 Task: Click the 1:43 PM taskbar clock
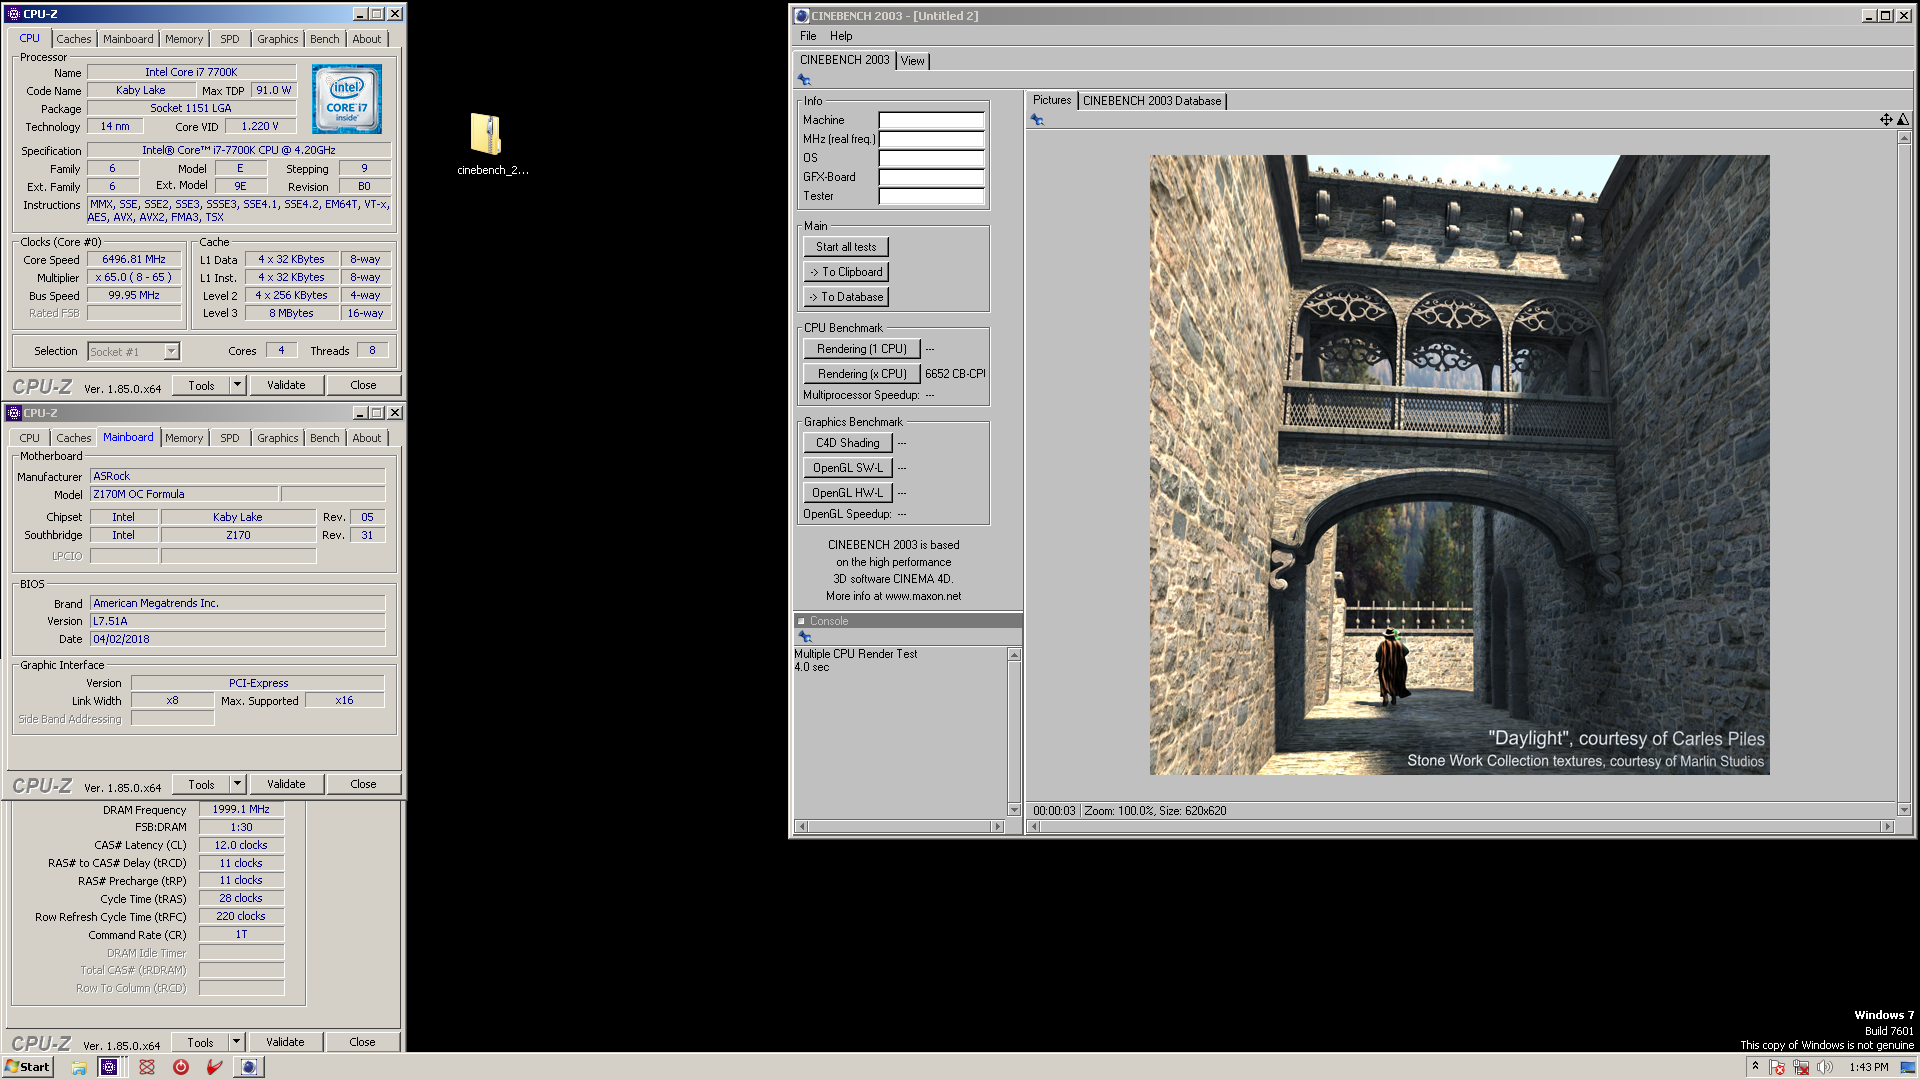point(1868,1067)
